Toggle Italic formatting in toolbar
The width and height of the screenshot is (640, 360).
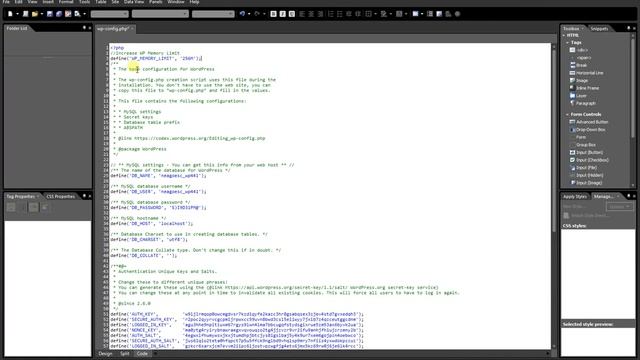282,14
